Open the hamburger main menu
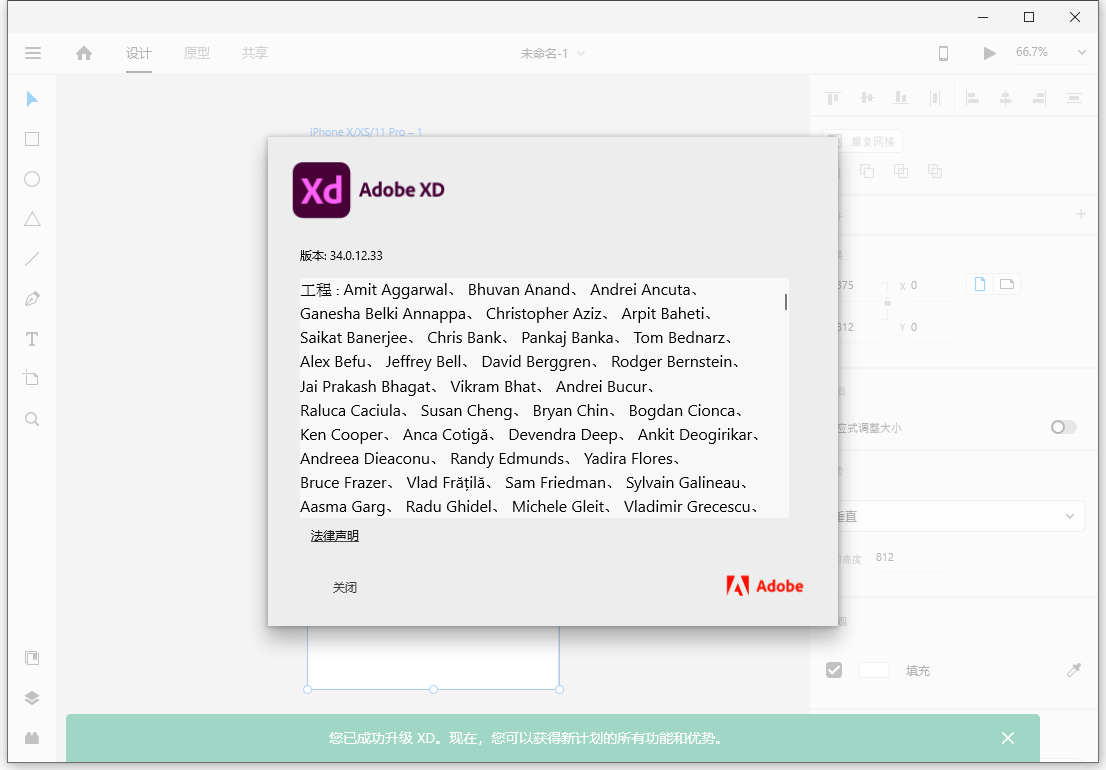Screen dimensions: 1106x770 (x=32, y=53)
